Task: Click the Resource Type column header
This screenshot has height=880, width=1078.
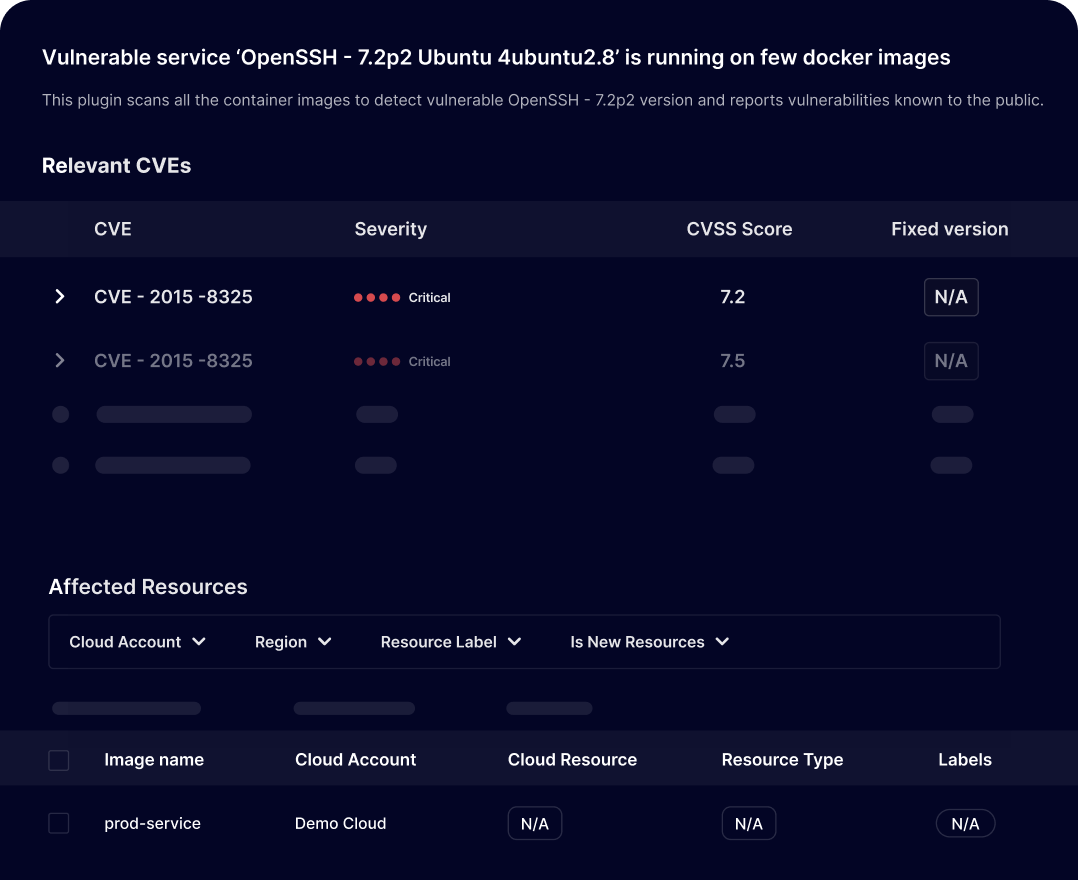Action: (782, 760)
